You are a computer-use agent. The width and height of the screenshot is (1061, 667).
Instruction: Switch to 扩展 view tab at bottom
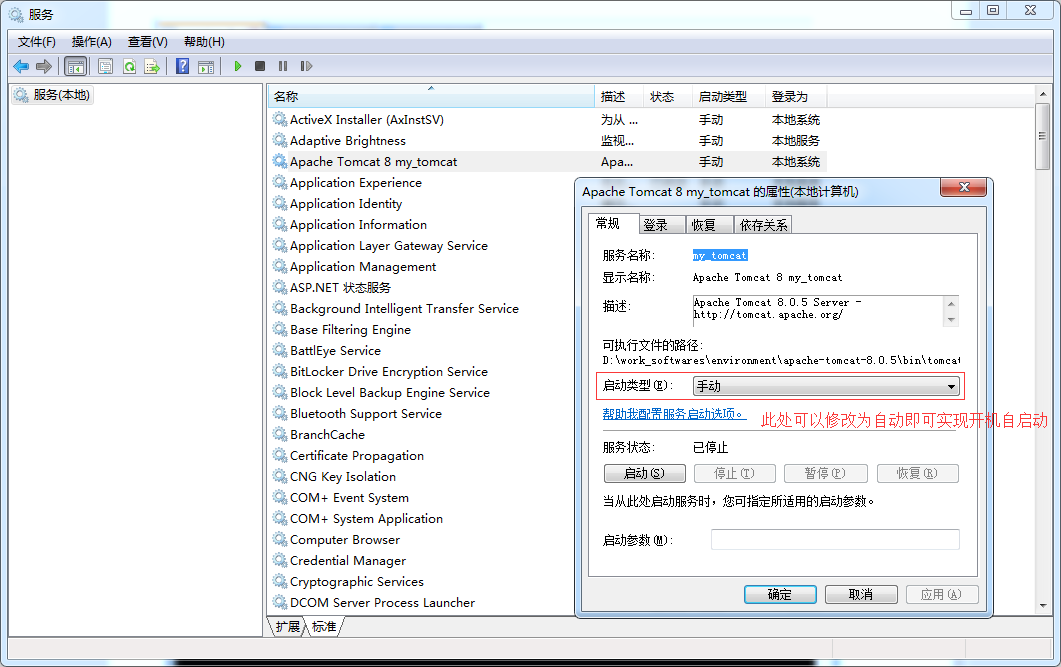pyautogui.click(x=288, y=626)
